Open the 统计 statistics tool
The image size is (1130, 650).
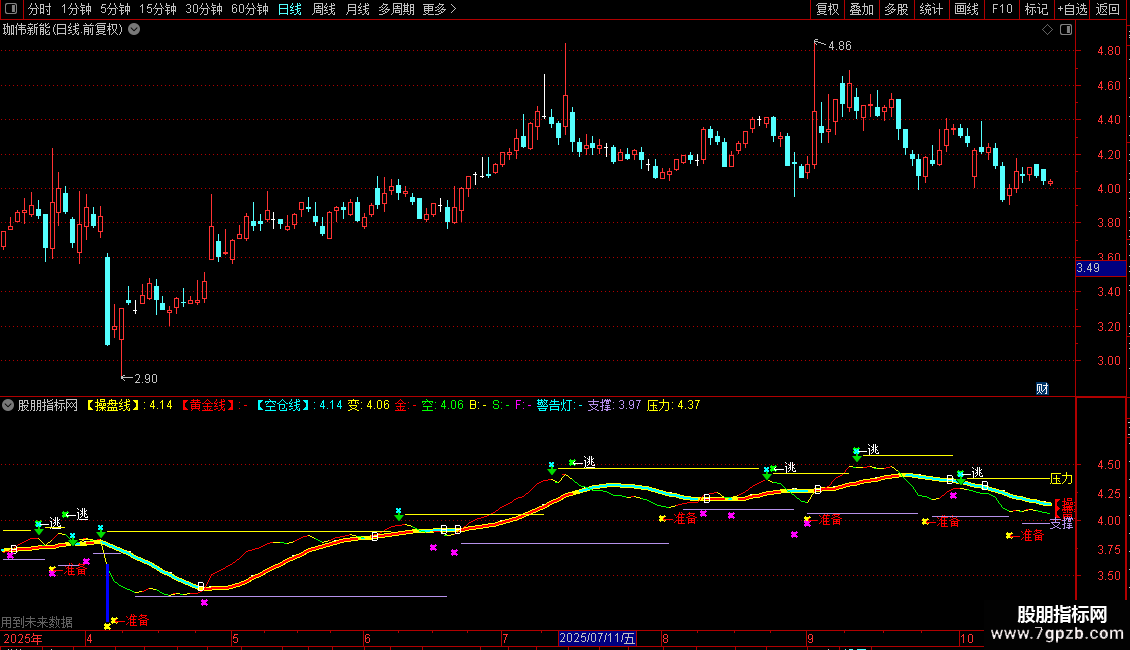[x=931, y=9]
